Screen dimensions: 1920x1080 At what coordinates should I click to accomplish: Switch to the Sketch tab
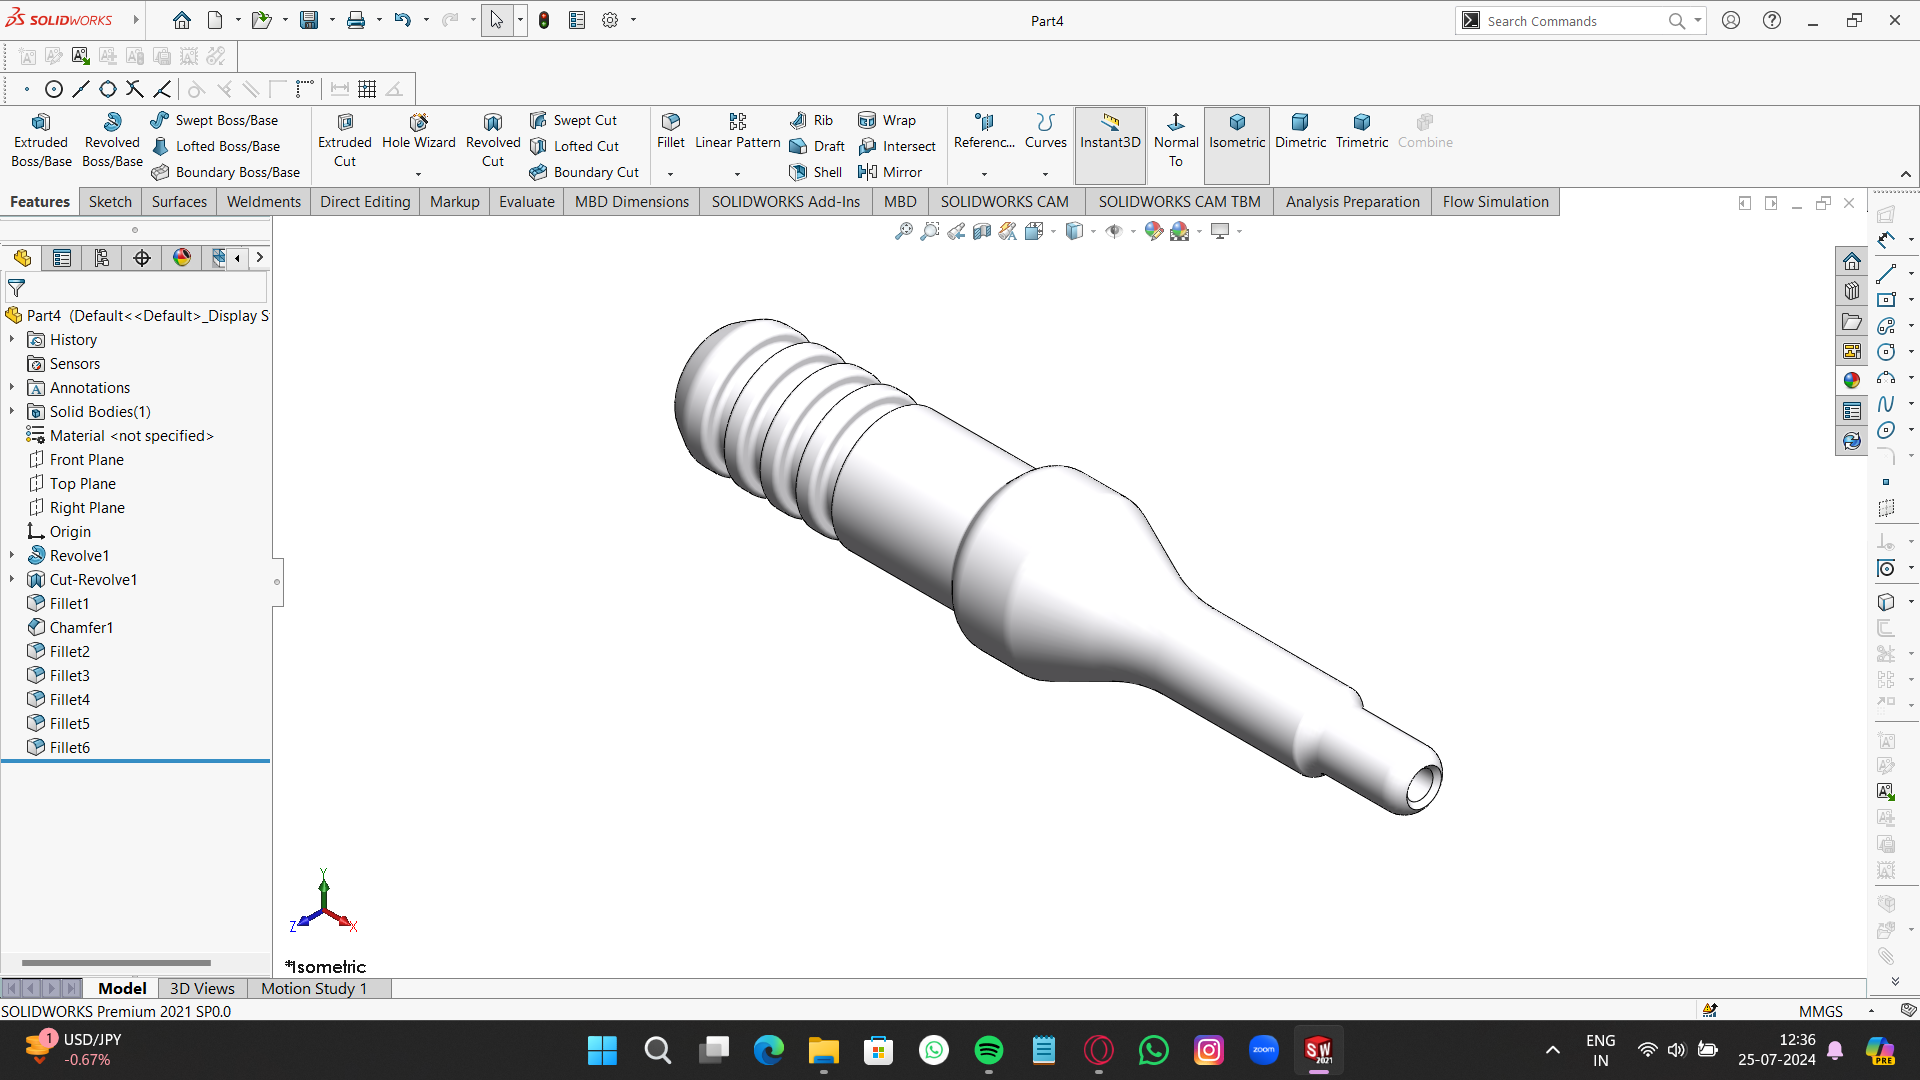point(110,202)
